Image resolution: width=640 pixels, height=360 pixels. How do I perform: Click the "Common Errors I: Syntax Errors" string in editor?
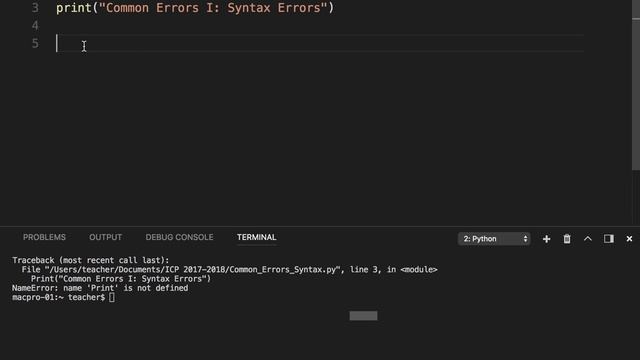pos(213,8)
